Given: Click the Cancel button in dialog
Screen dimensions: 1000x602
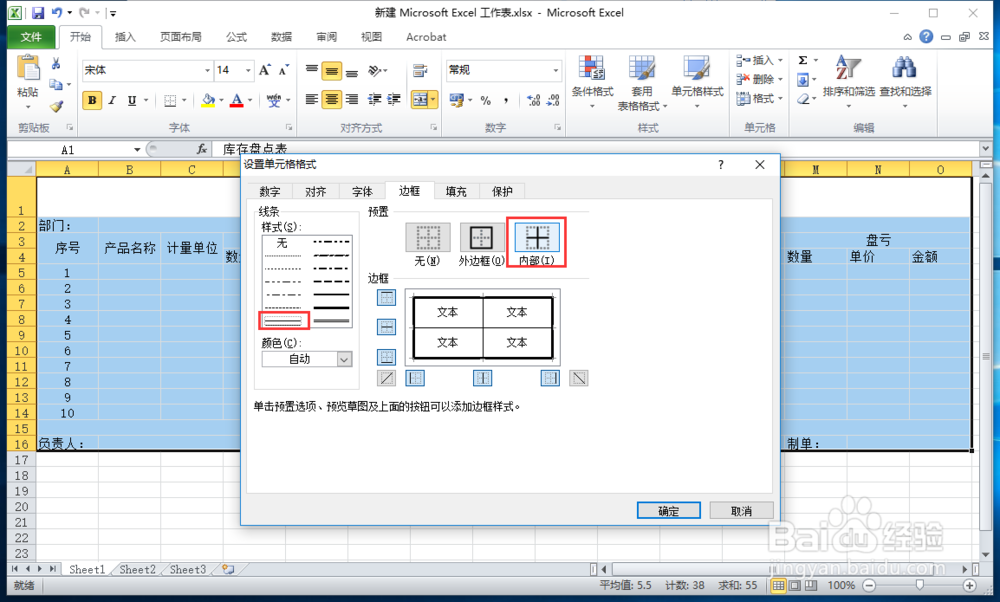Looking at the screenshot, I should [741, 511].
